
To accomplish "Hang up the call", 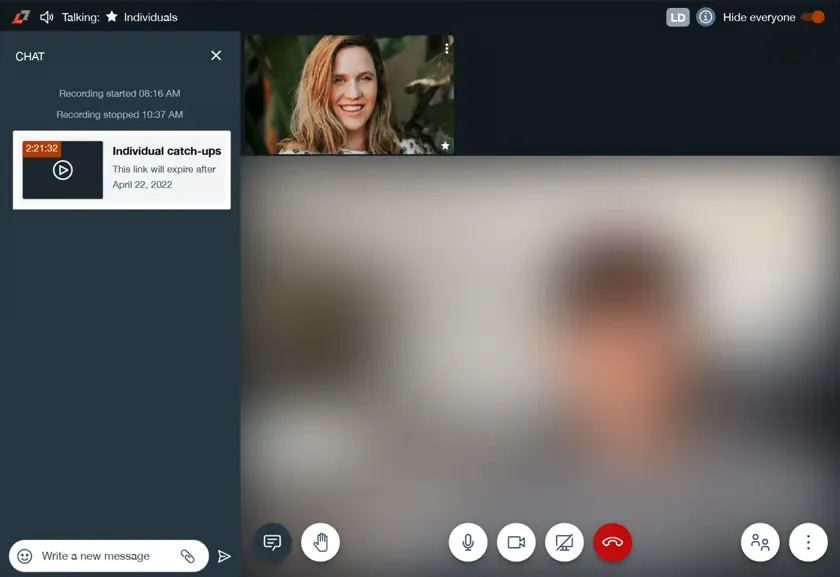I will coord(613,542).
